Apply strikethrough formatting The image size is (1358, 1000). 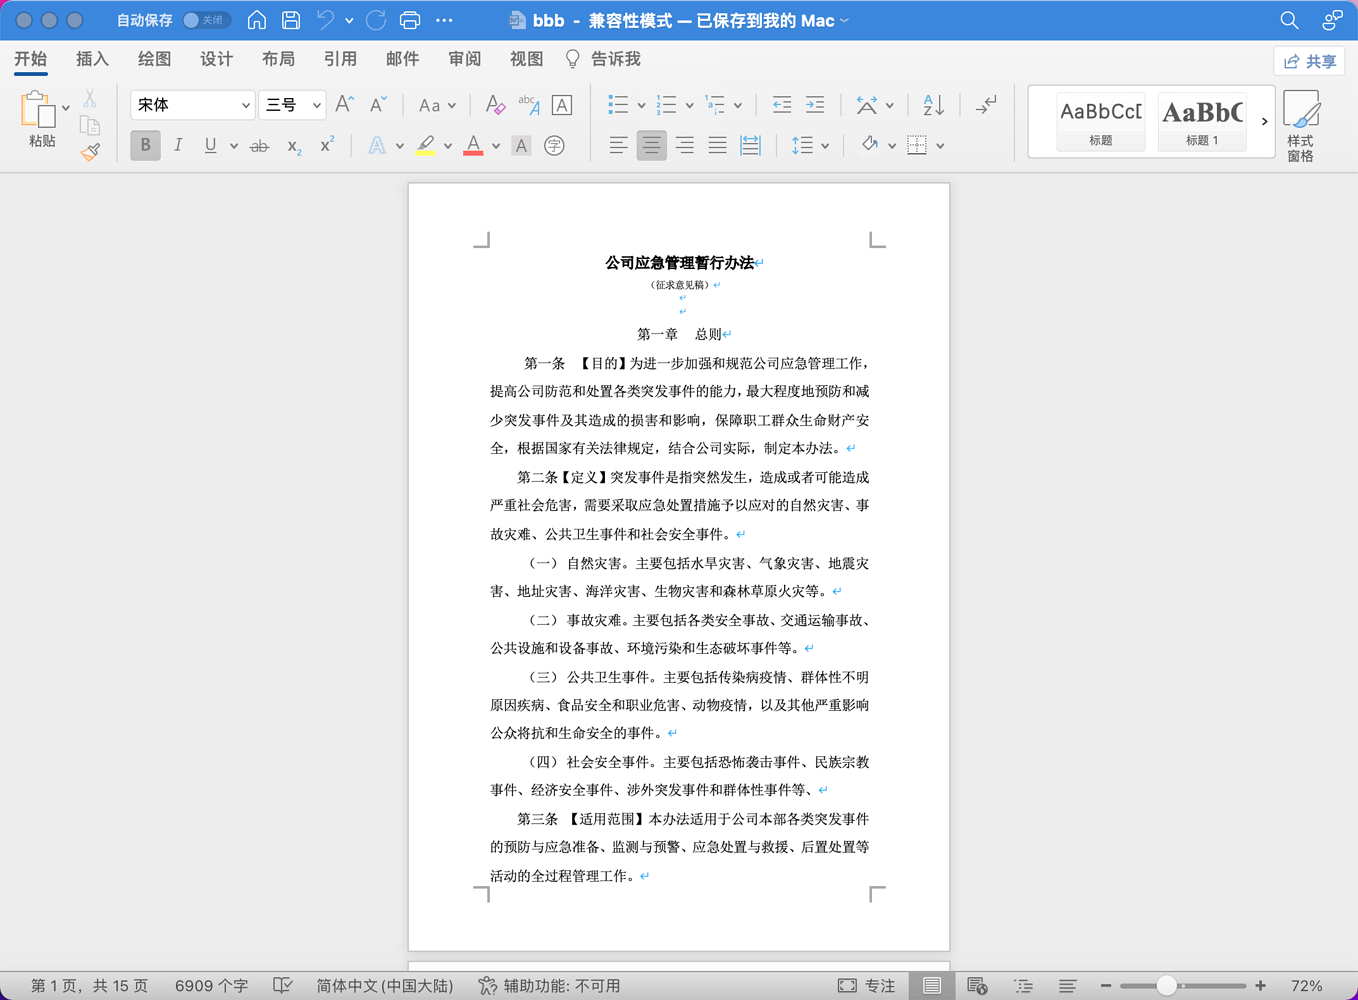(x=259, y=145)
